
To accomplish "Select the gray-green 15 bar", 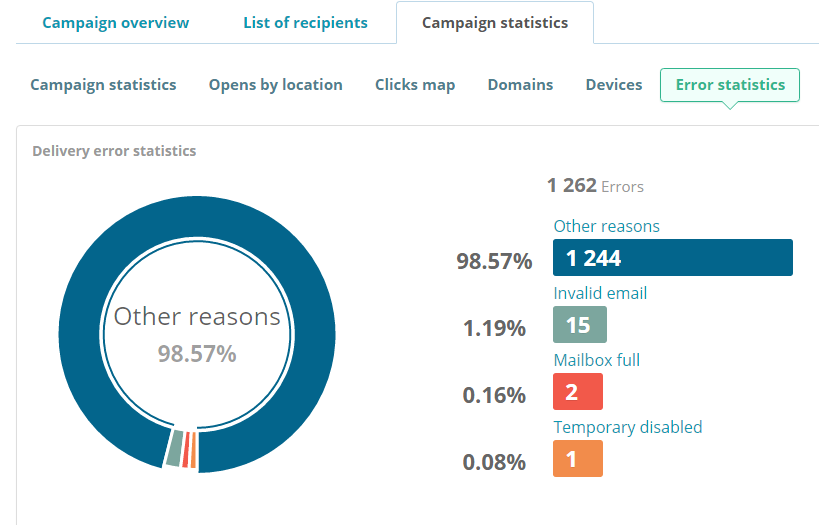I will coord(580,324).
